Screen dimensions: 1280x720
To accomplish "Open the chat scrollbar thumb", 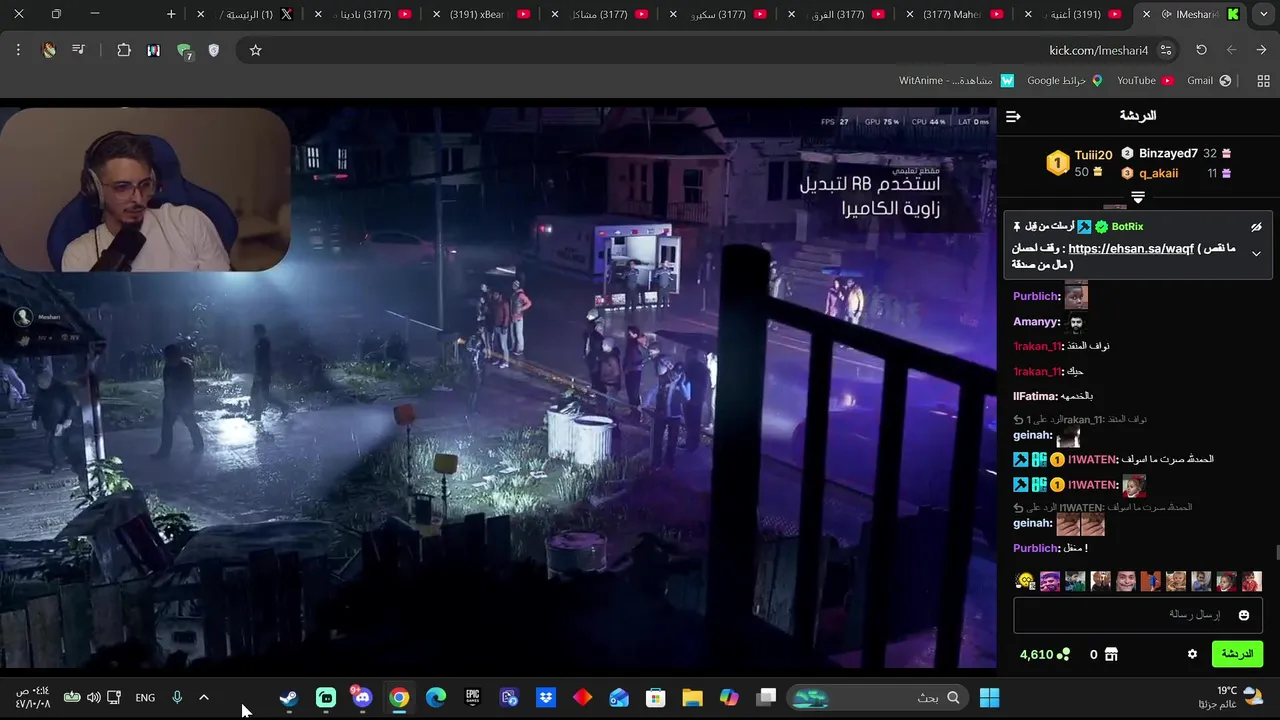I will click(x=1276, y=553).
